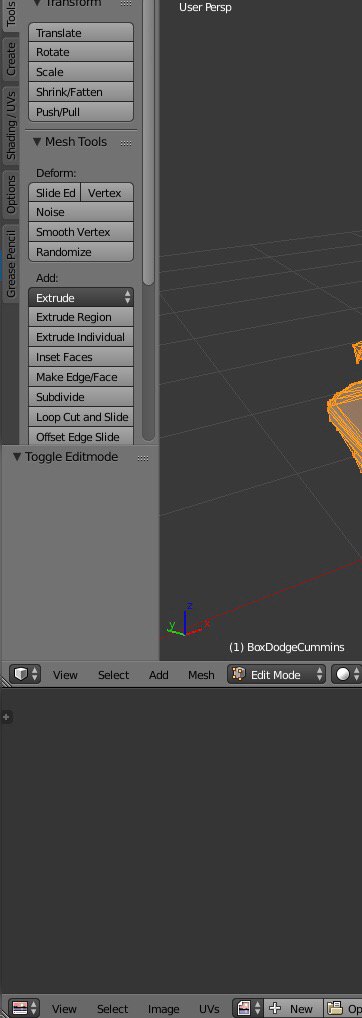Browse image datablocks with the image icon
This screenshot has width=362, height=1018.
pyautogui.click(x=248, y=1008)
